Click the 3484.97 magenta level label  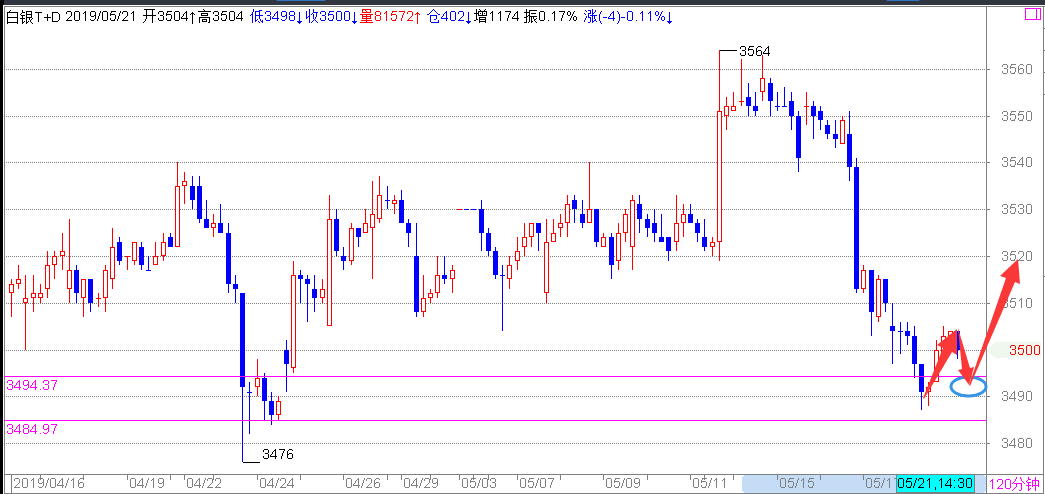point(31,429)
